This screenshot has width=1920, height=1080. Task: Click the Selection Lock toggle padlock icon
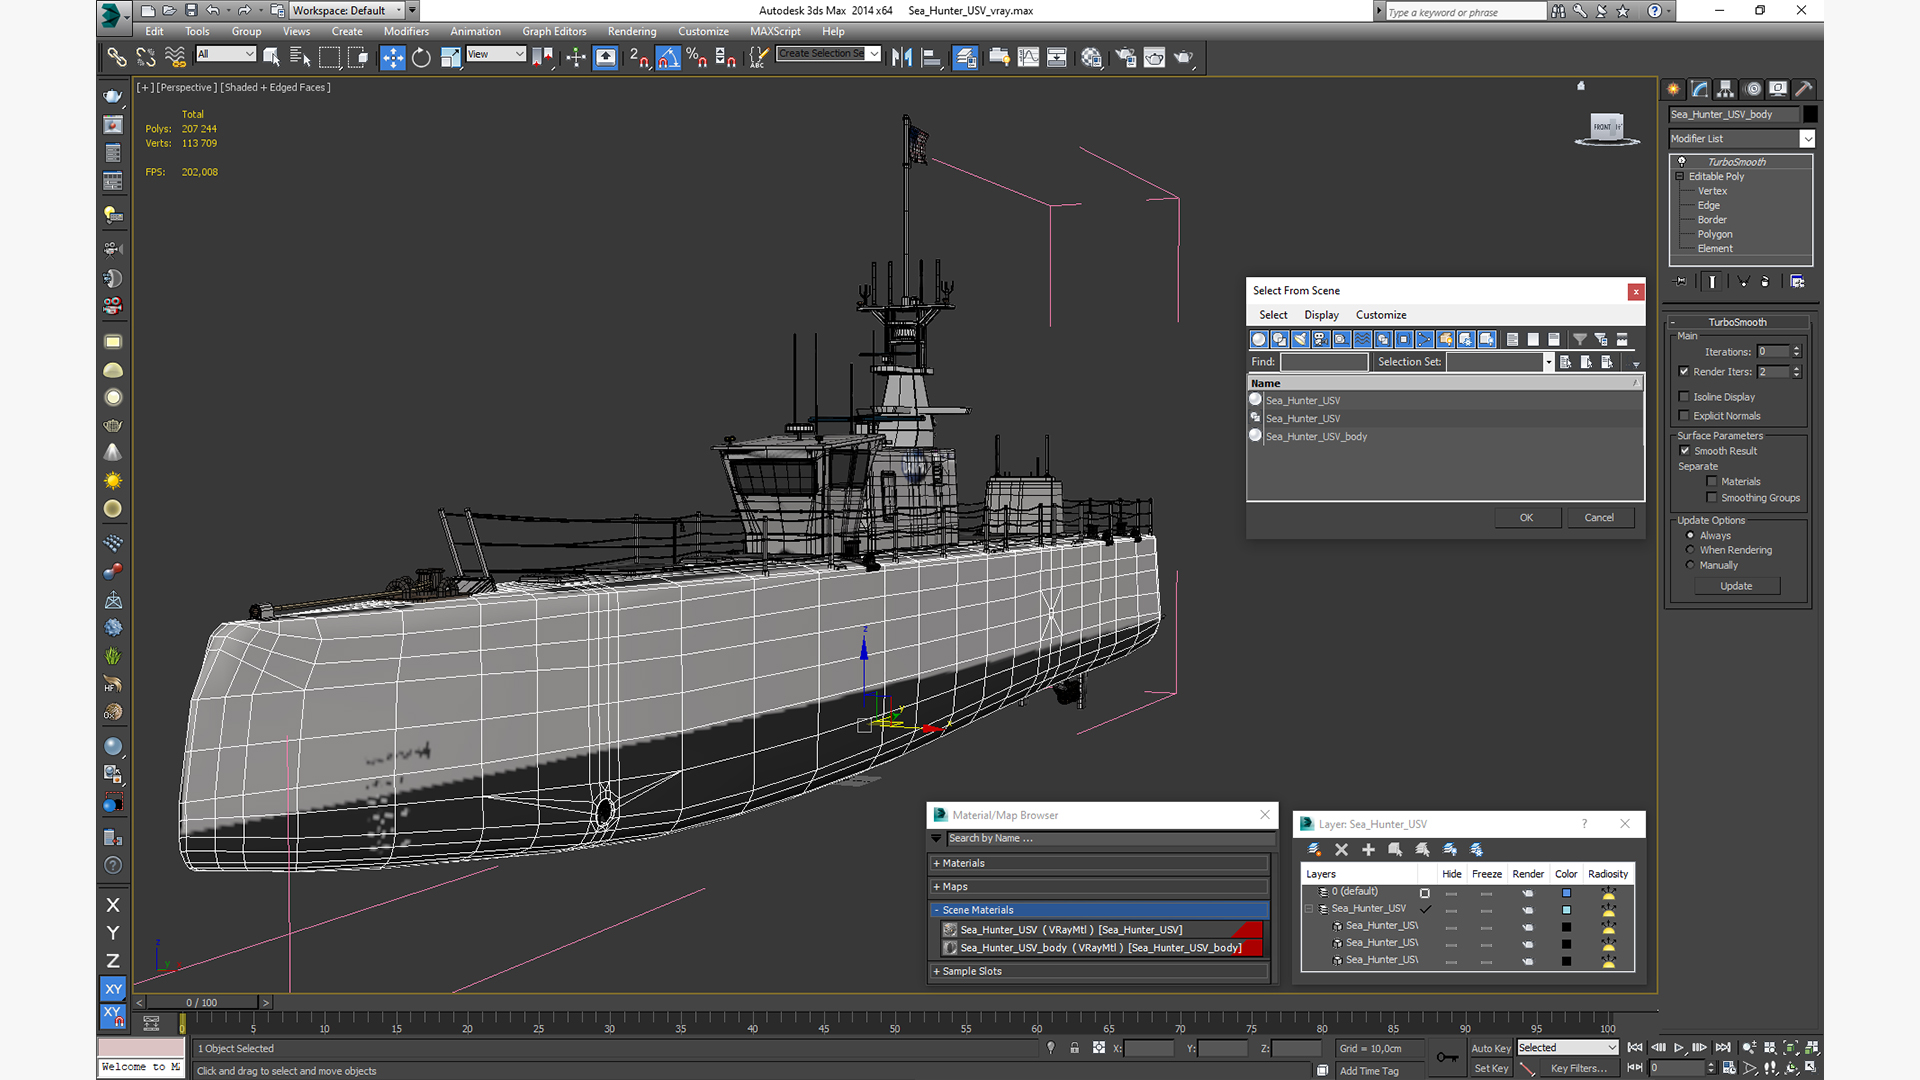(1074, 1048)
